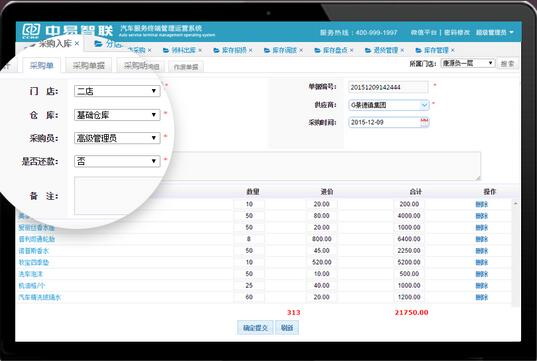Switch to the 采购单据 sub-tab

pyautogui.click(x=88, y=65)
